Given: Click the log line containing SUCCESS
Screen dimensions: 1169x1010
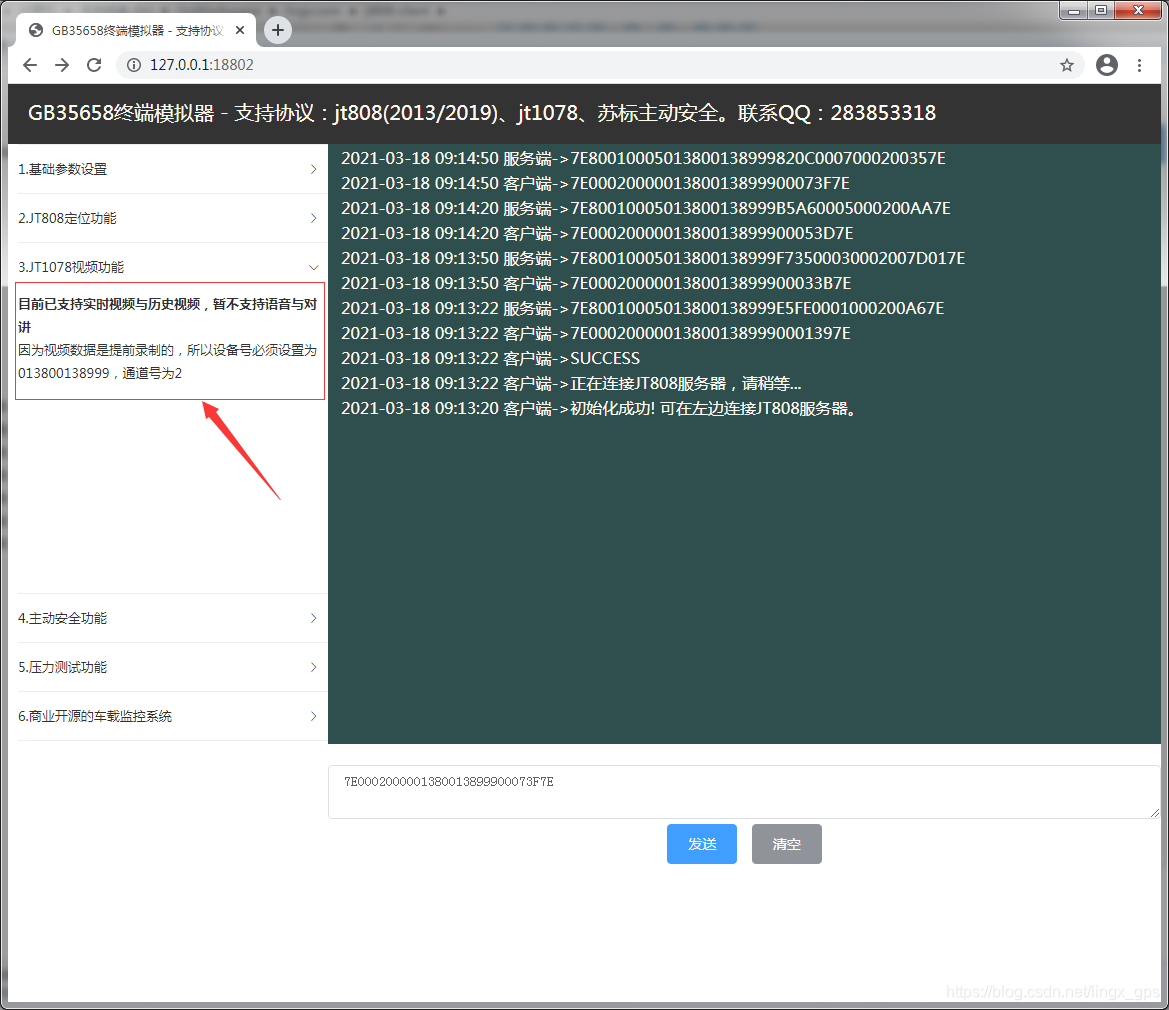Looking at the screenshot, I should pyautogui.click(x=491, y=359).
